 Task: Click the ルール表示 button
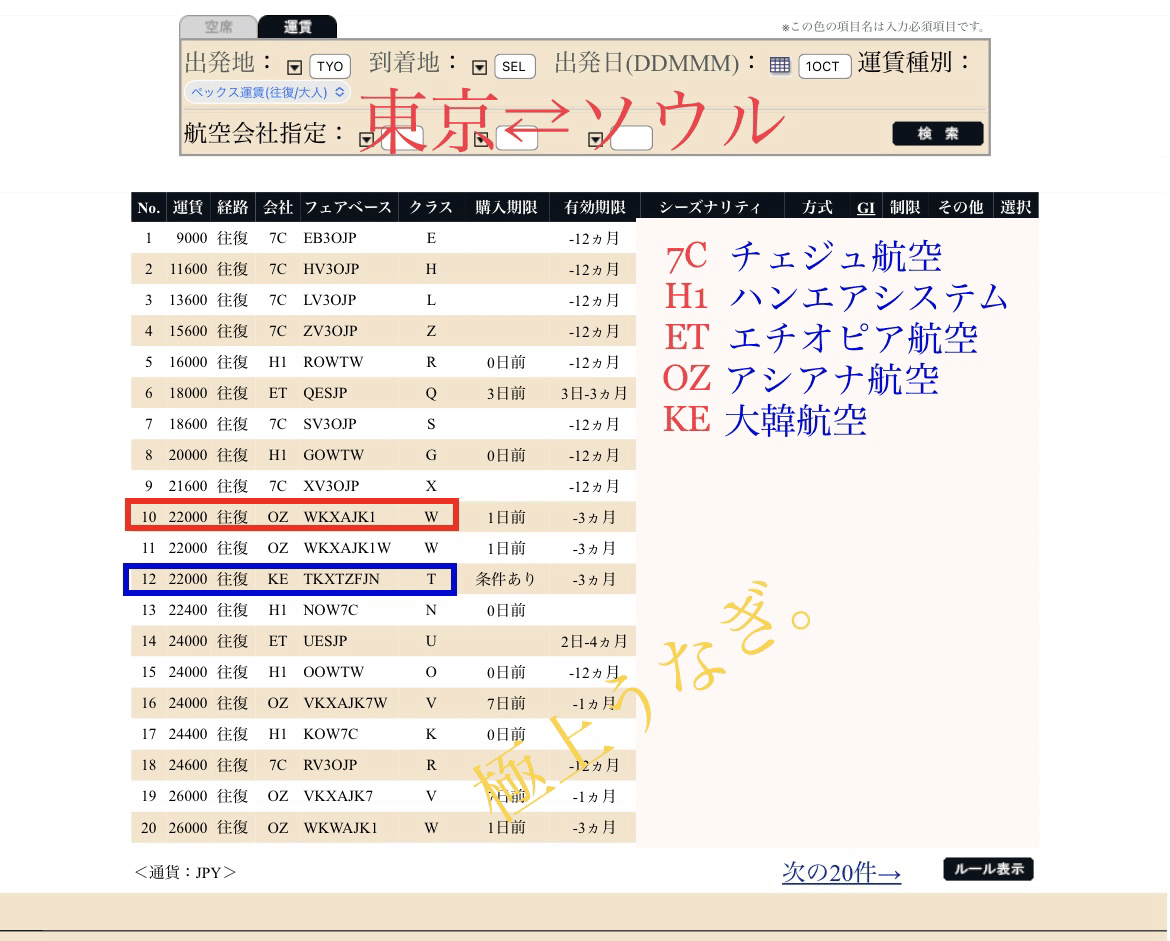pos(989,869)
